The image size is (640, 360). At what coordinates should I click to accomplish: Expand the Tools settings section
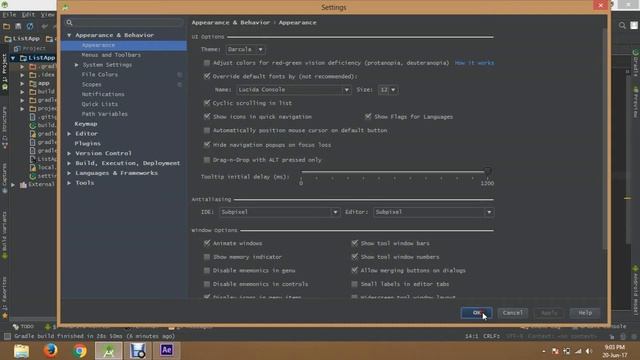pyautogui.click(x=69, y=183)
